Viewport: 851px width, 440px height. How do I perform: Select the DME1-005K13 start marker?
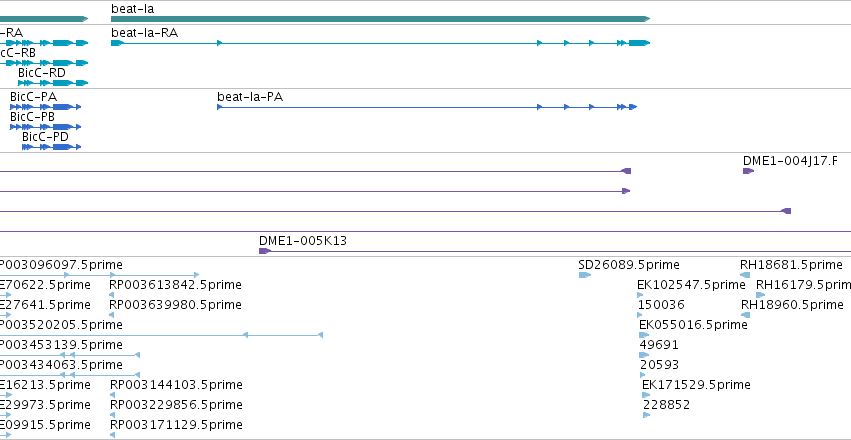pos(265,251)
